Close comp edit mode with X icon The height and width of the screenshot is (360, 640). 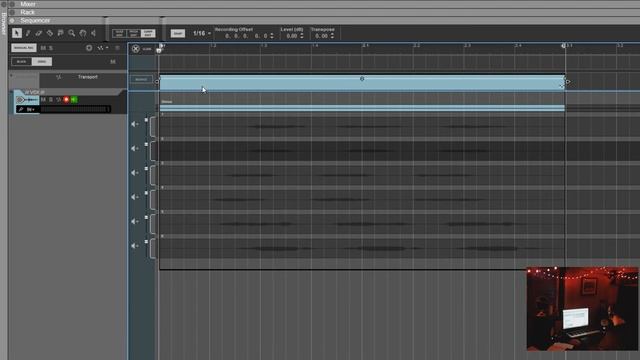coord(136,49)
